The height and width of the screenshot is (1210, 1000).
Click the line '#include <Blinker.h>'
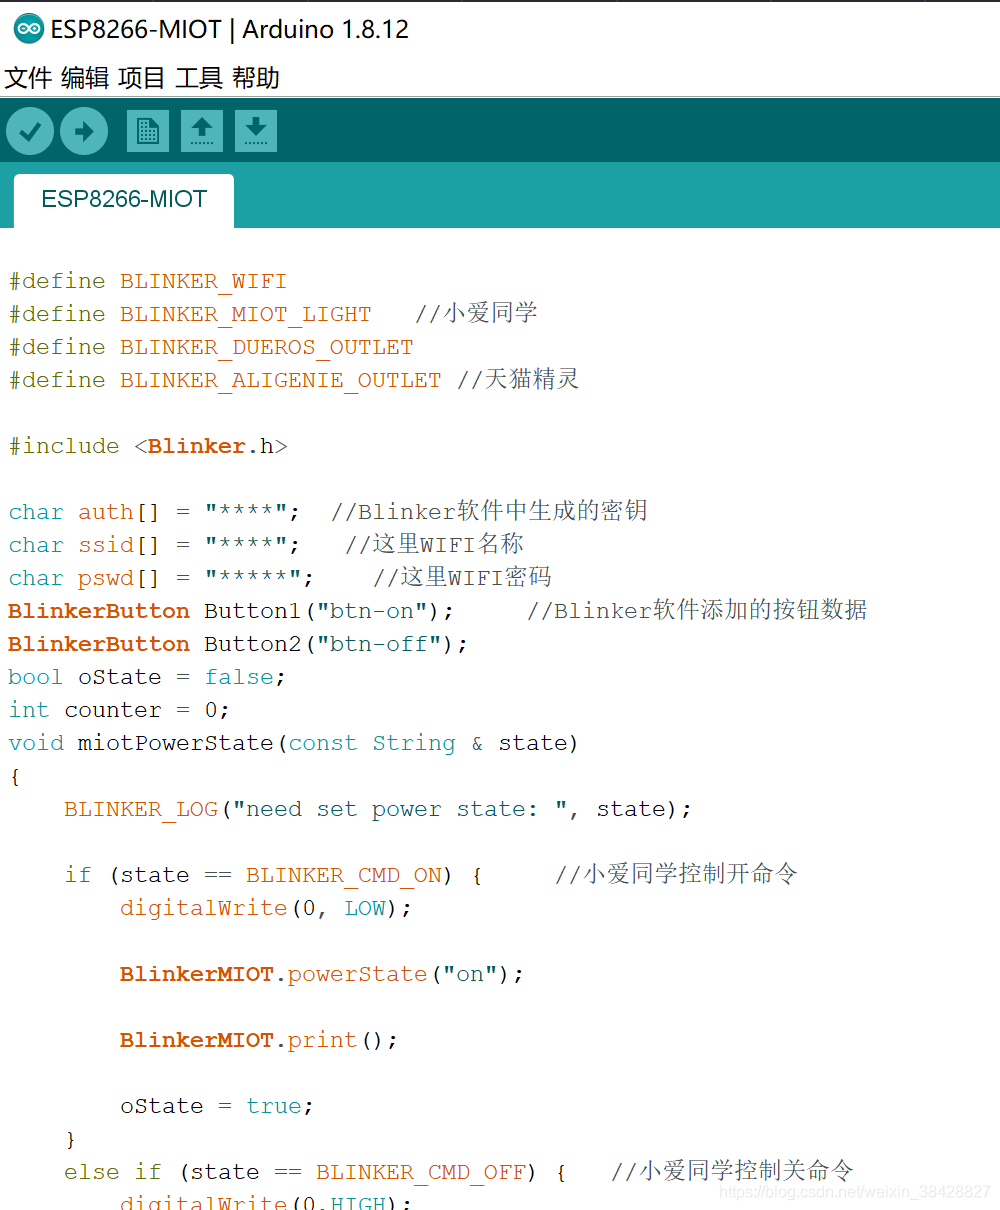pos(148,446)
